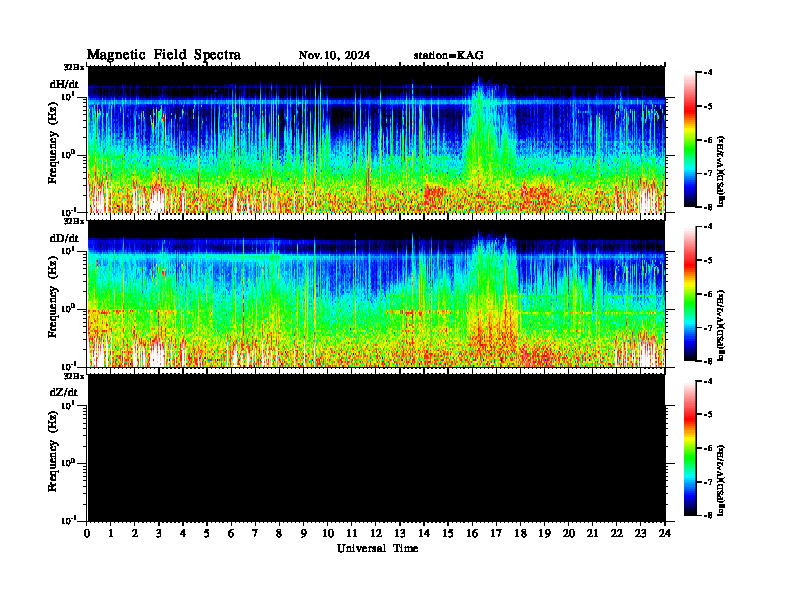The image size is (792, 612).
Task: Click the -6 tick on dZ/dt colorbar
Action: click(x=708, y=448)
